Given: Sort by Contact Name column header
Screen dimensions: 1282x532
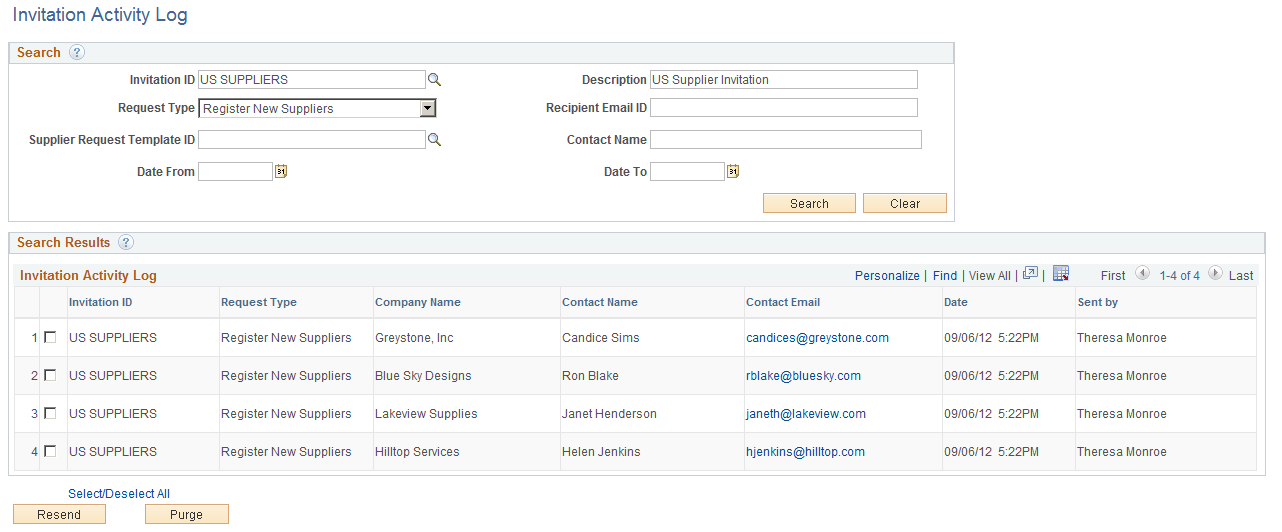Looking at the screenshot, I should (x=600, y=302).
